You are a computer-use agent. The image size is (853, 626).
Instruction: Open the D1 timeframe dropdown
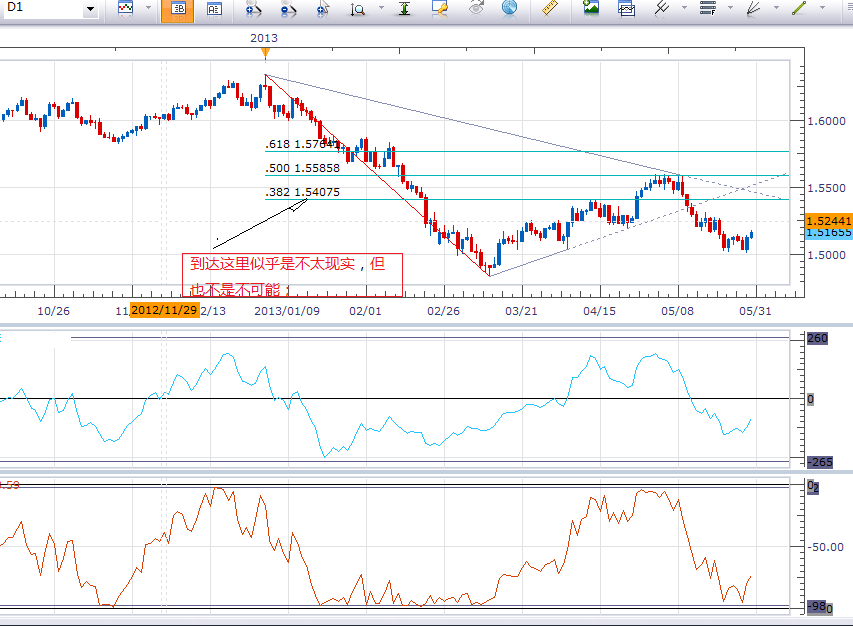pos(90,9)
